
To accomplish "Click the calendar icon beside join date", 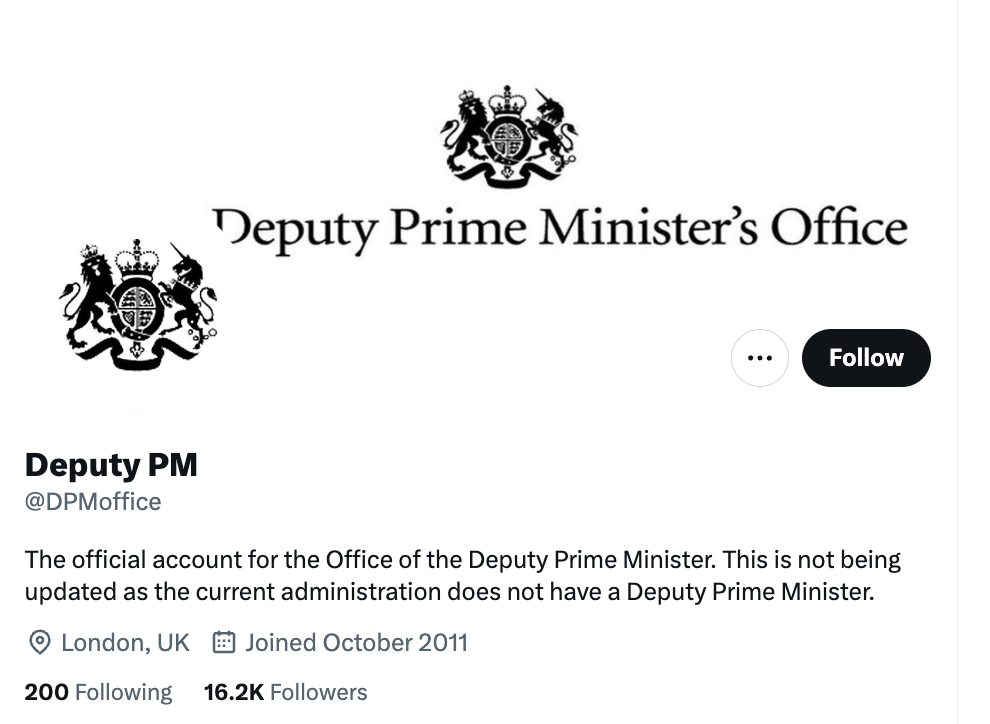I will pos(224,642).
